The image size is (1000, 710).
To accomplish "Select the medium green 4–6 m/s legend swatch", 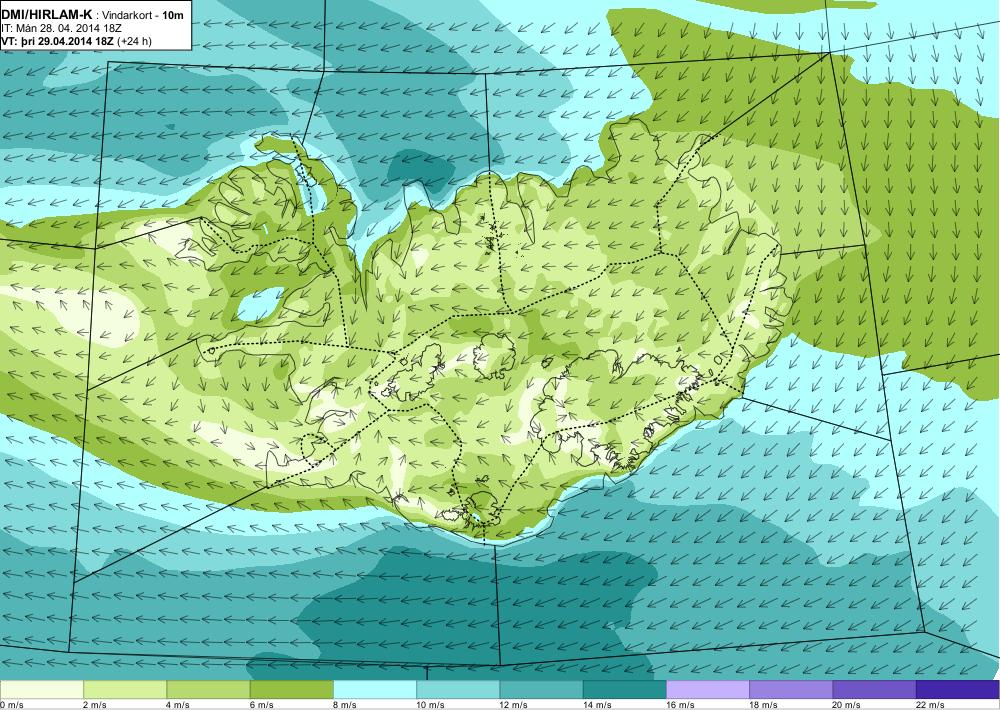I will [209, 690].
